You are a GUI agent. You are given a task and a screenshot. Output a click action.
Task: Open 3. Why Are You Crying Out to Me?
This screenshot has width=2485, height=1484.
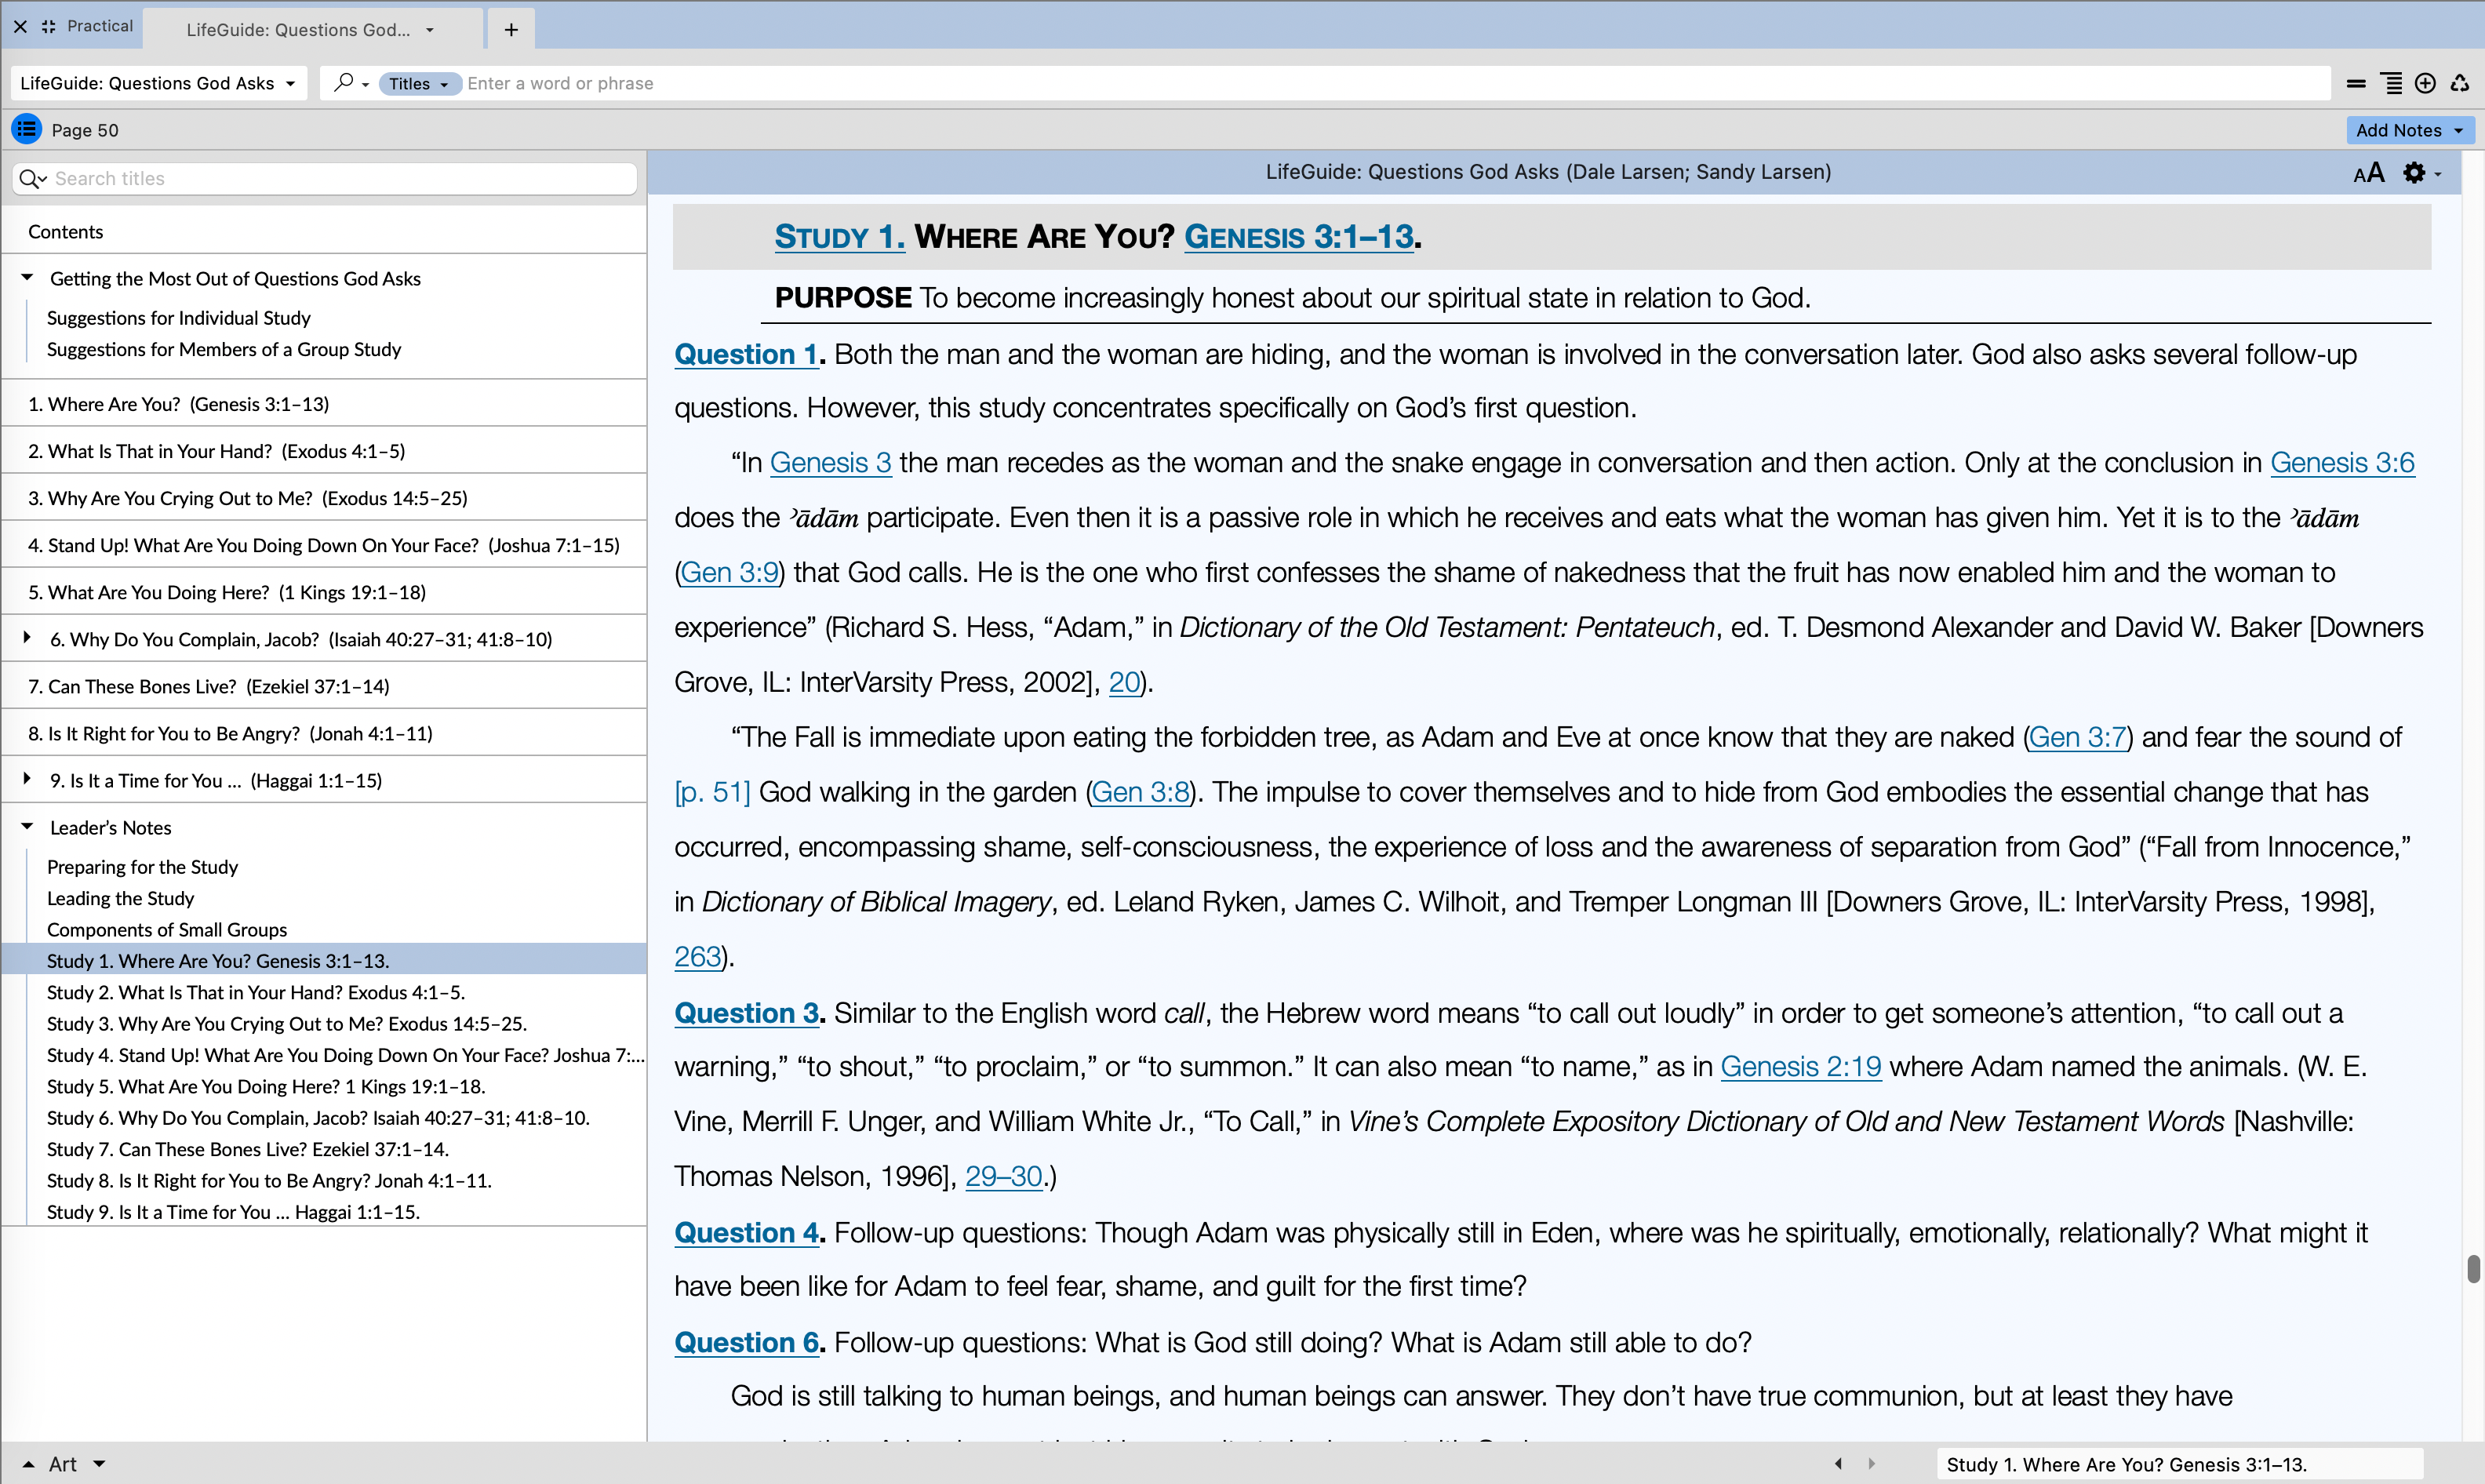[325, 497]
